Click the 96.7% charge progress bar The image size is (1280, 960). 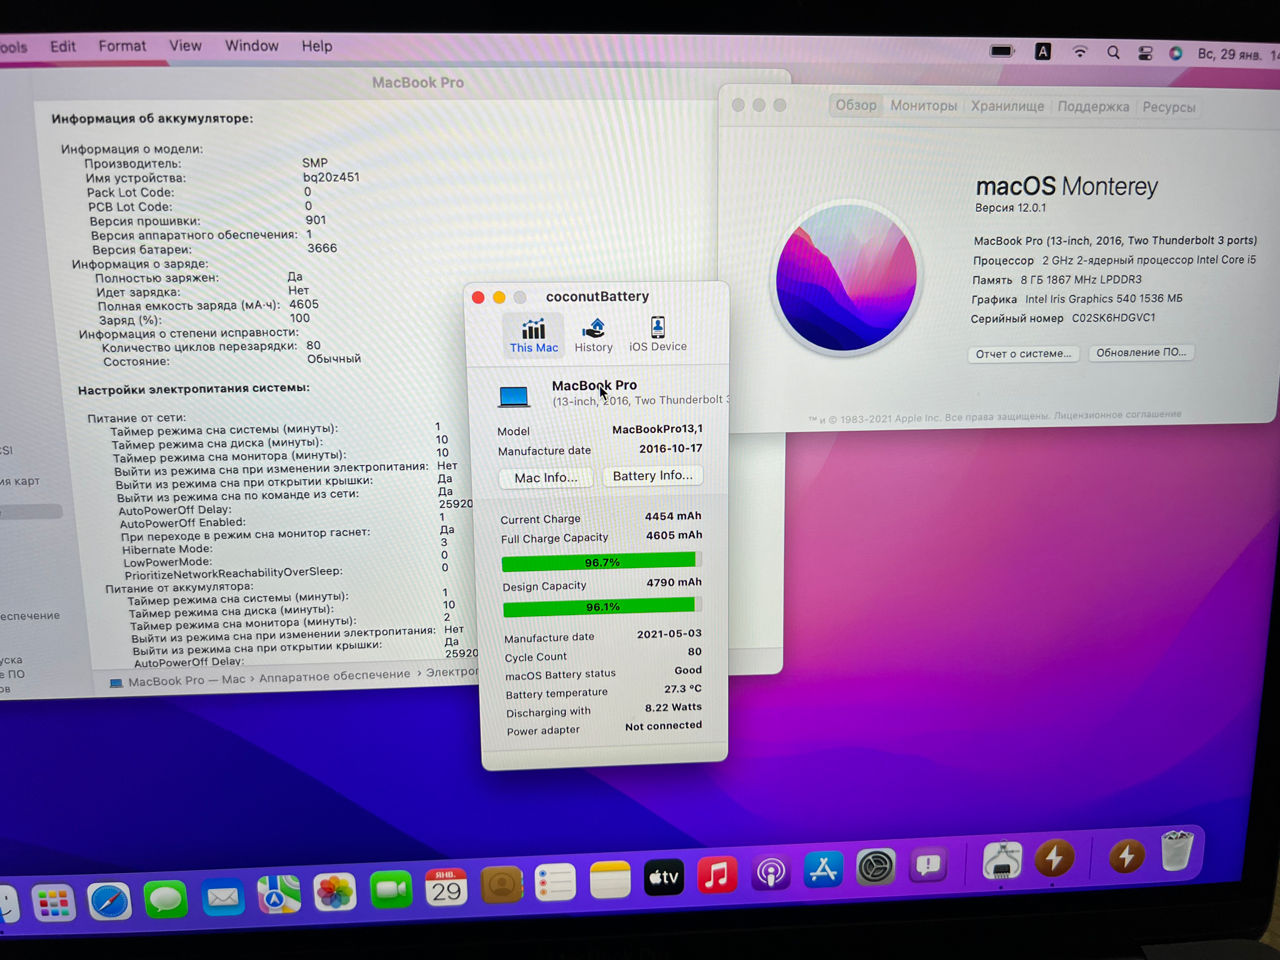tap(601, 562)
